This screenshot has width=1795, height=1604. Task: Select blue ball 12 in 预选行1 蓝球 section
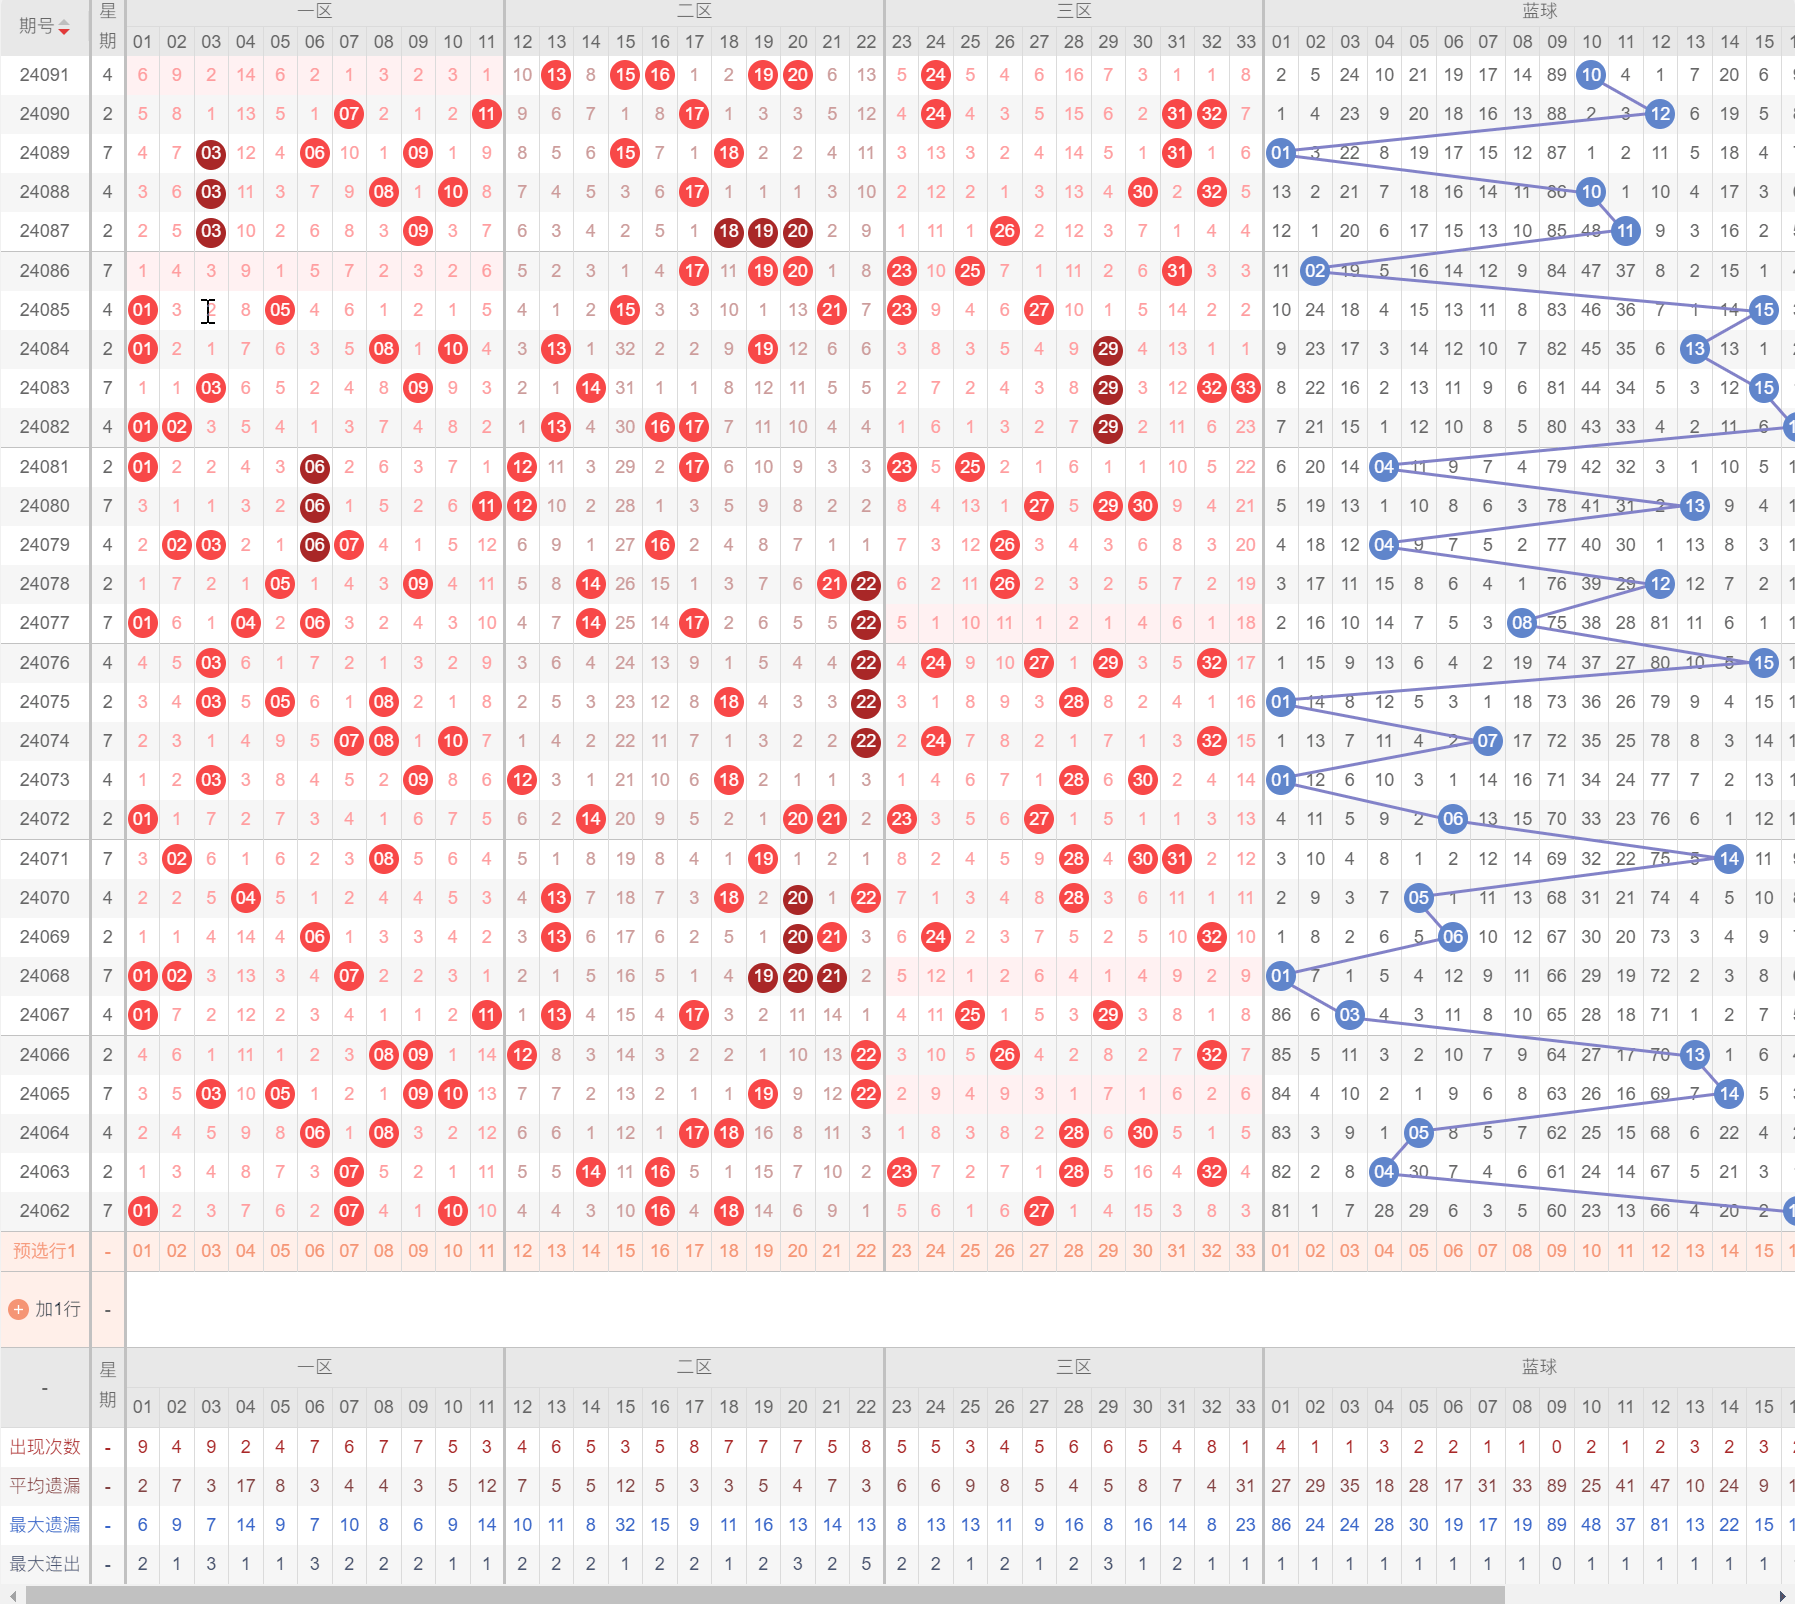(x=1661, y=1251)
